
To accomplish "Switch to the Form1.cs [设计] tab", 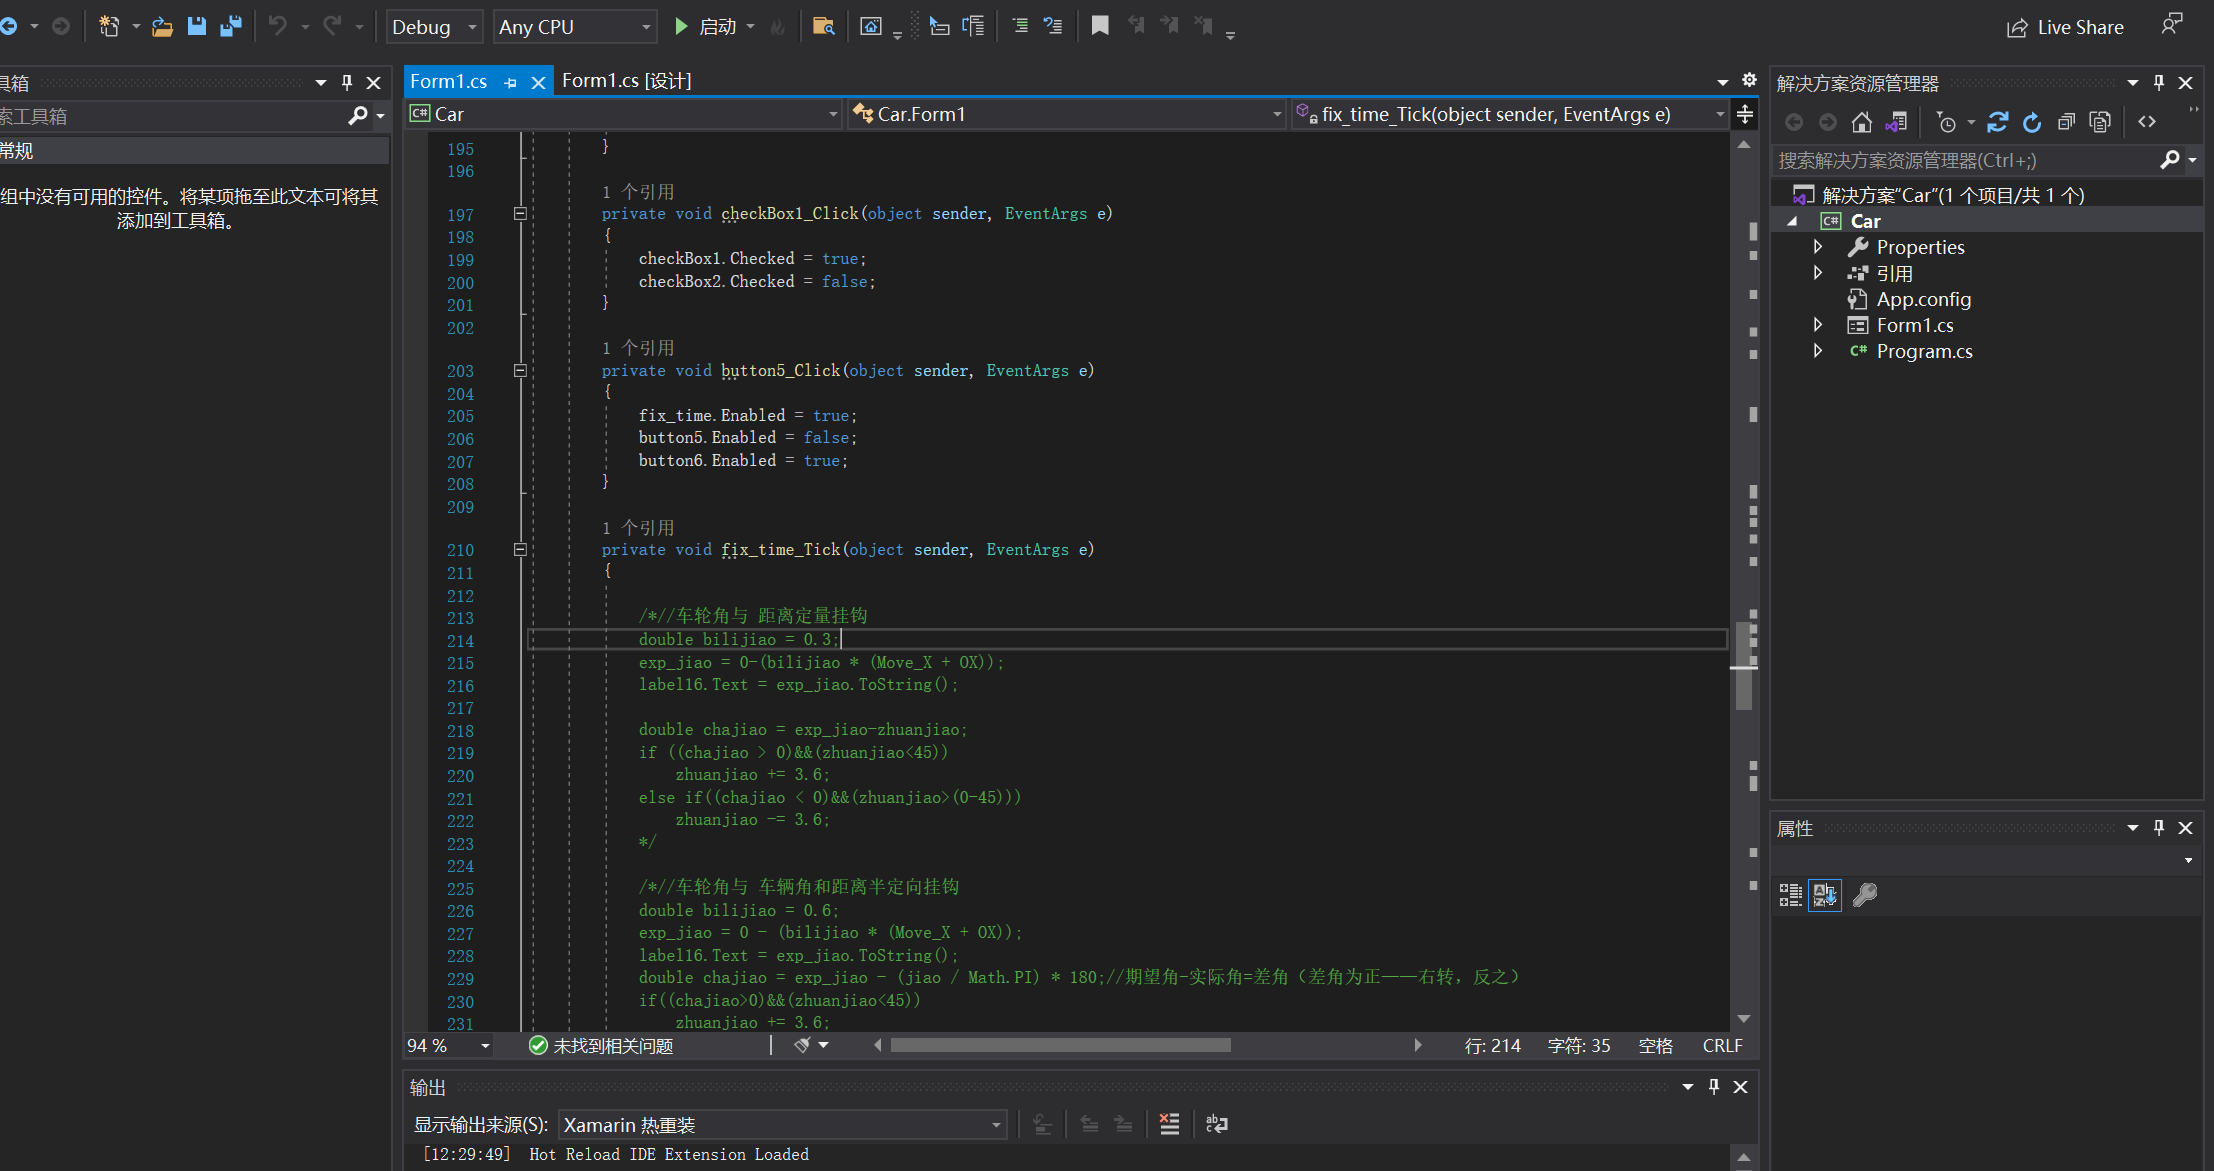I will (x=626, y=81).
